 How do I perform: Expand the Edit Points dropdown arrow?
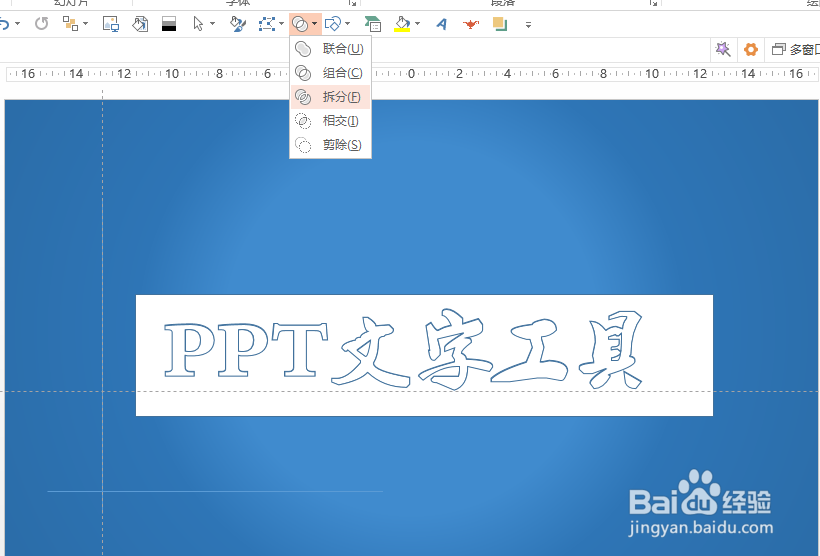coord(281,24)
